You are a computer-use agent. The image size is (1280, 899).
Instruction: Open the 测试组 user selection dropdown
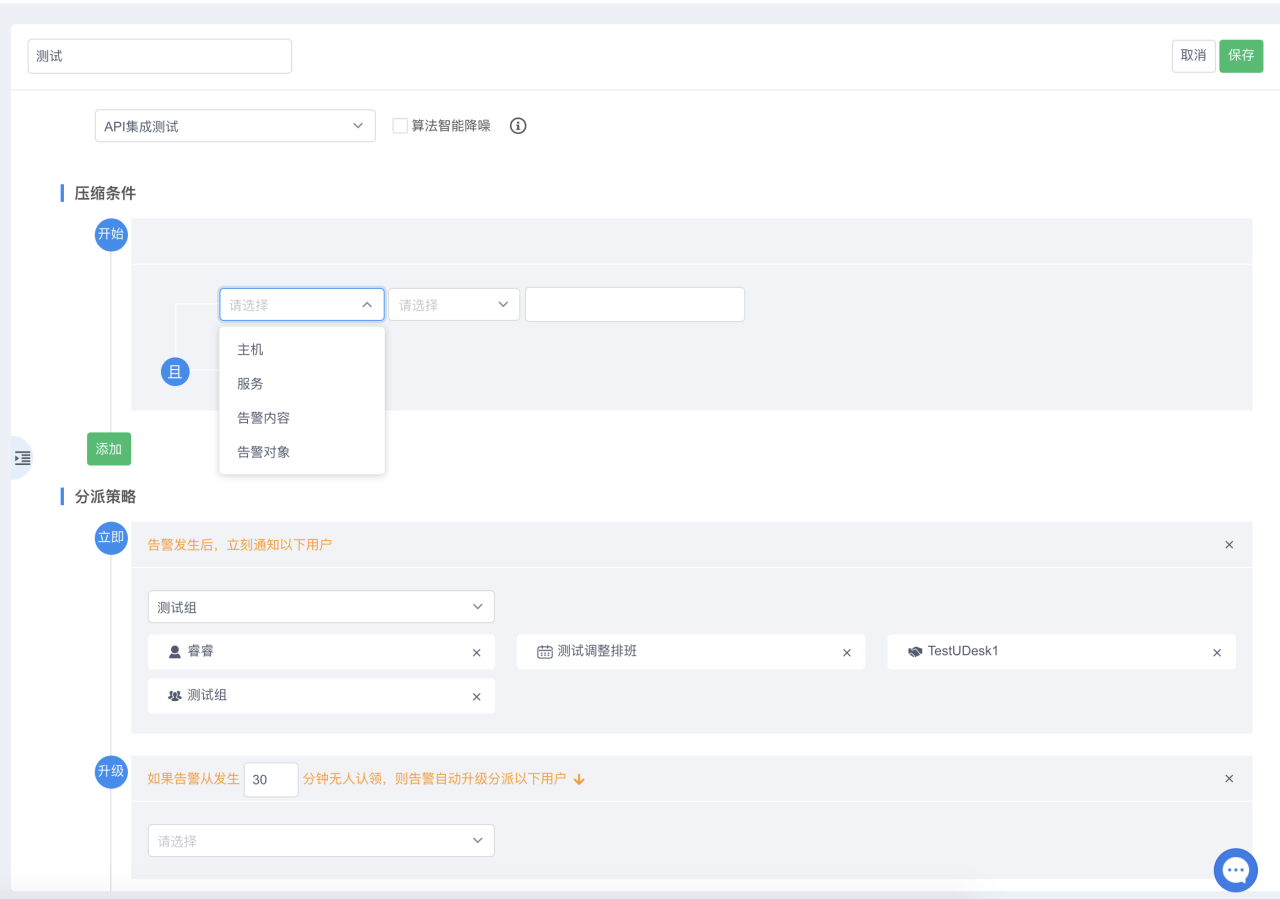tap(321, 607)
